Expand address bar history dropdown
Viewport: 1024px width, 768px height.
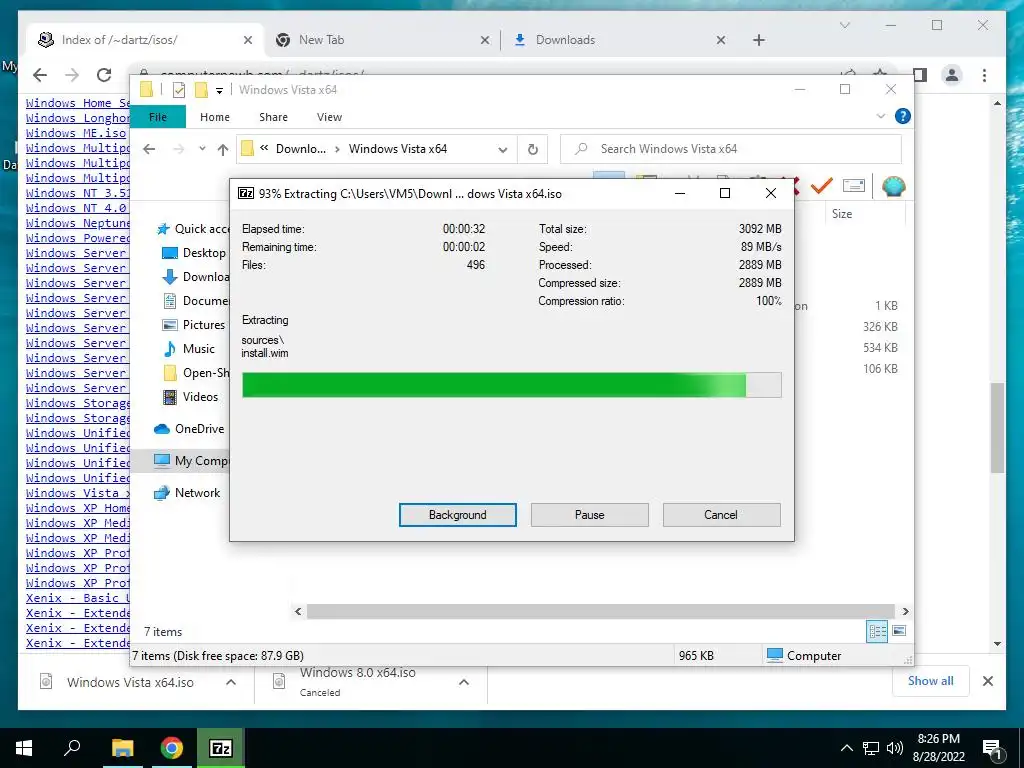tap(502, 150)
